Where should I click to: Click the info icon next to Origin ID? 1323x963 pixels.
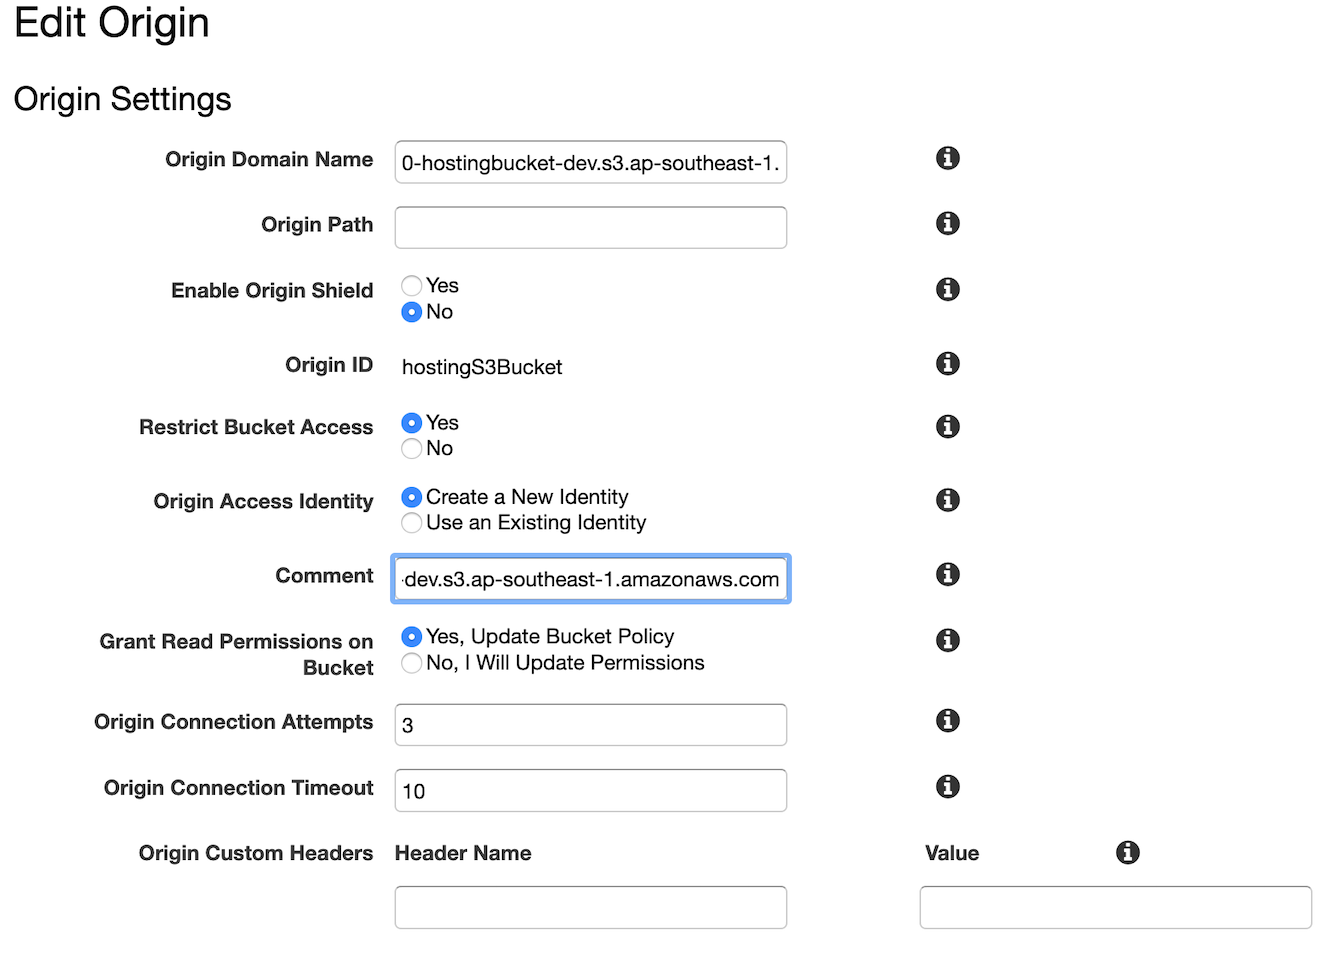click(947, 363)
